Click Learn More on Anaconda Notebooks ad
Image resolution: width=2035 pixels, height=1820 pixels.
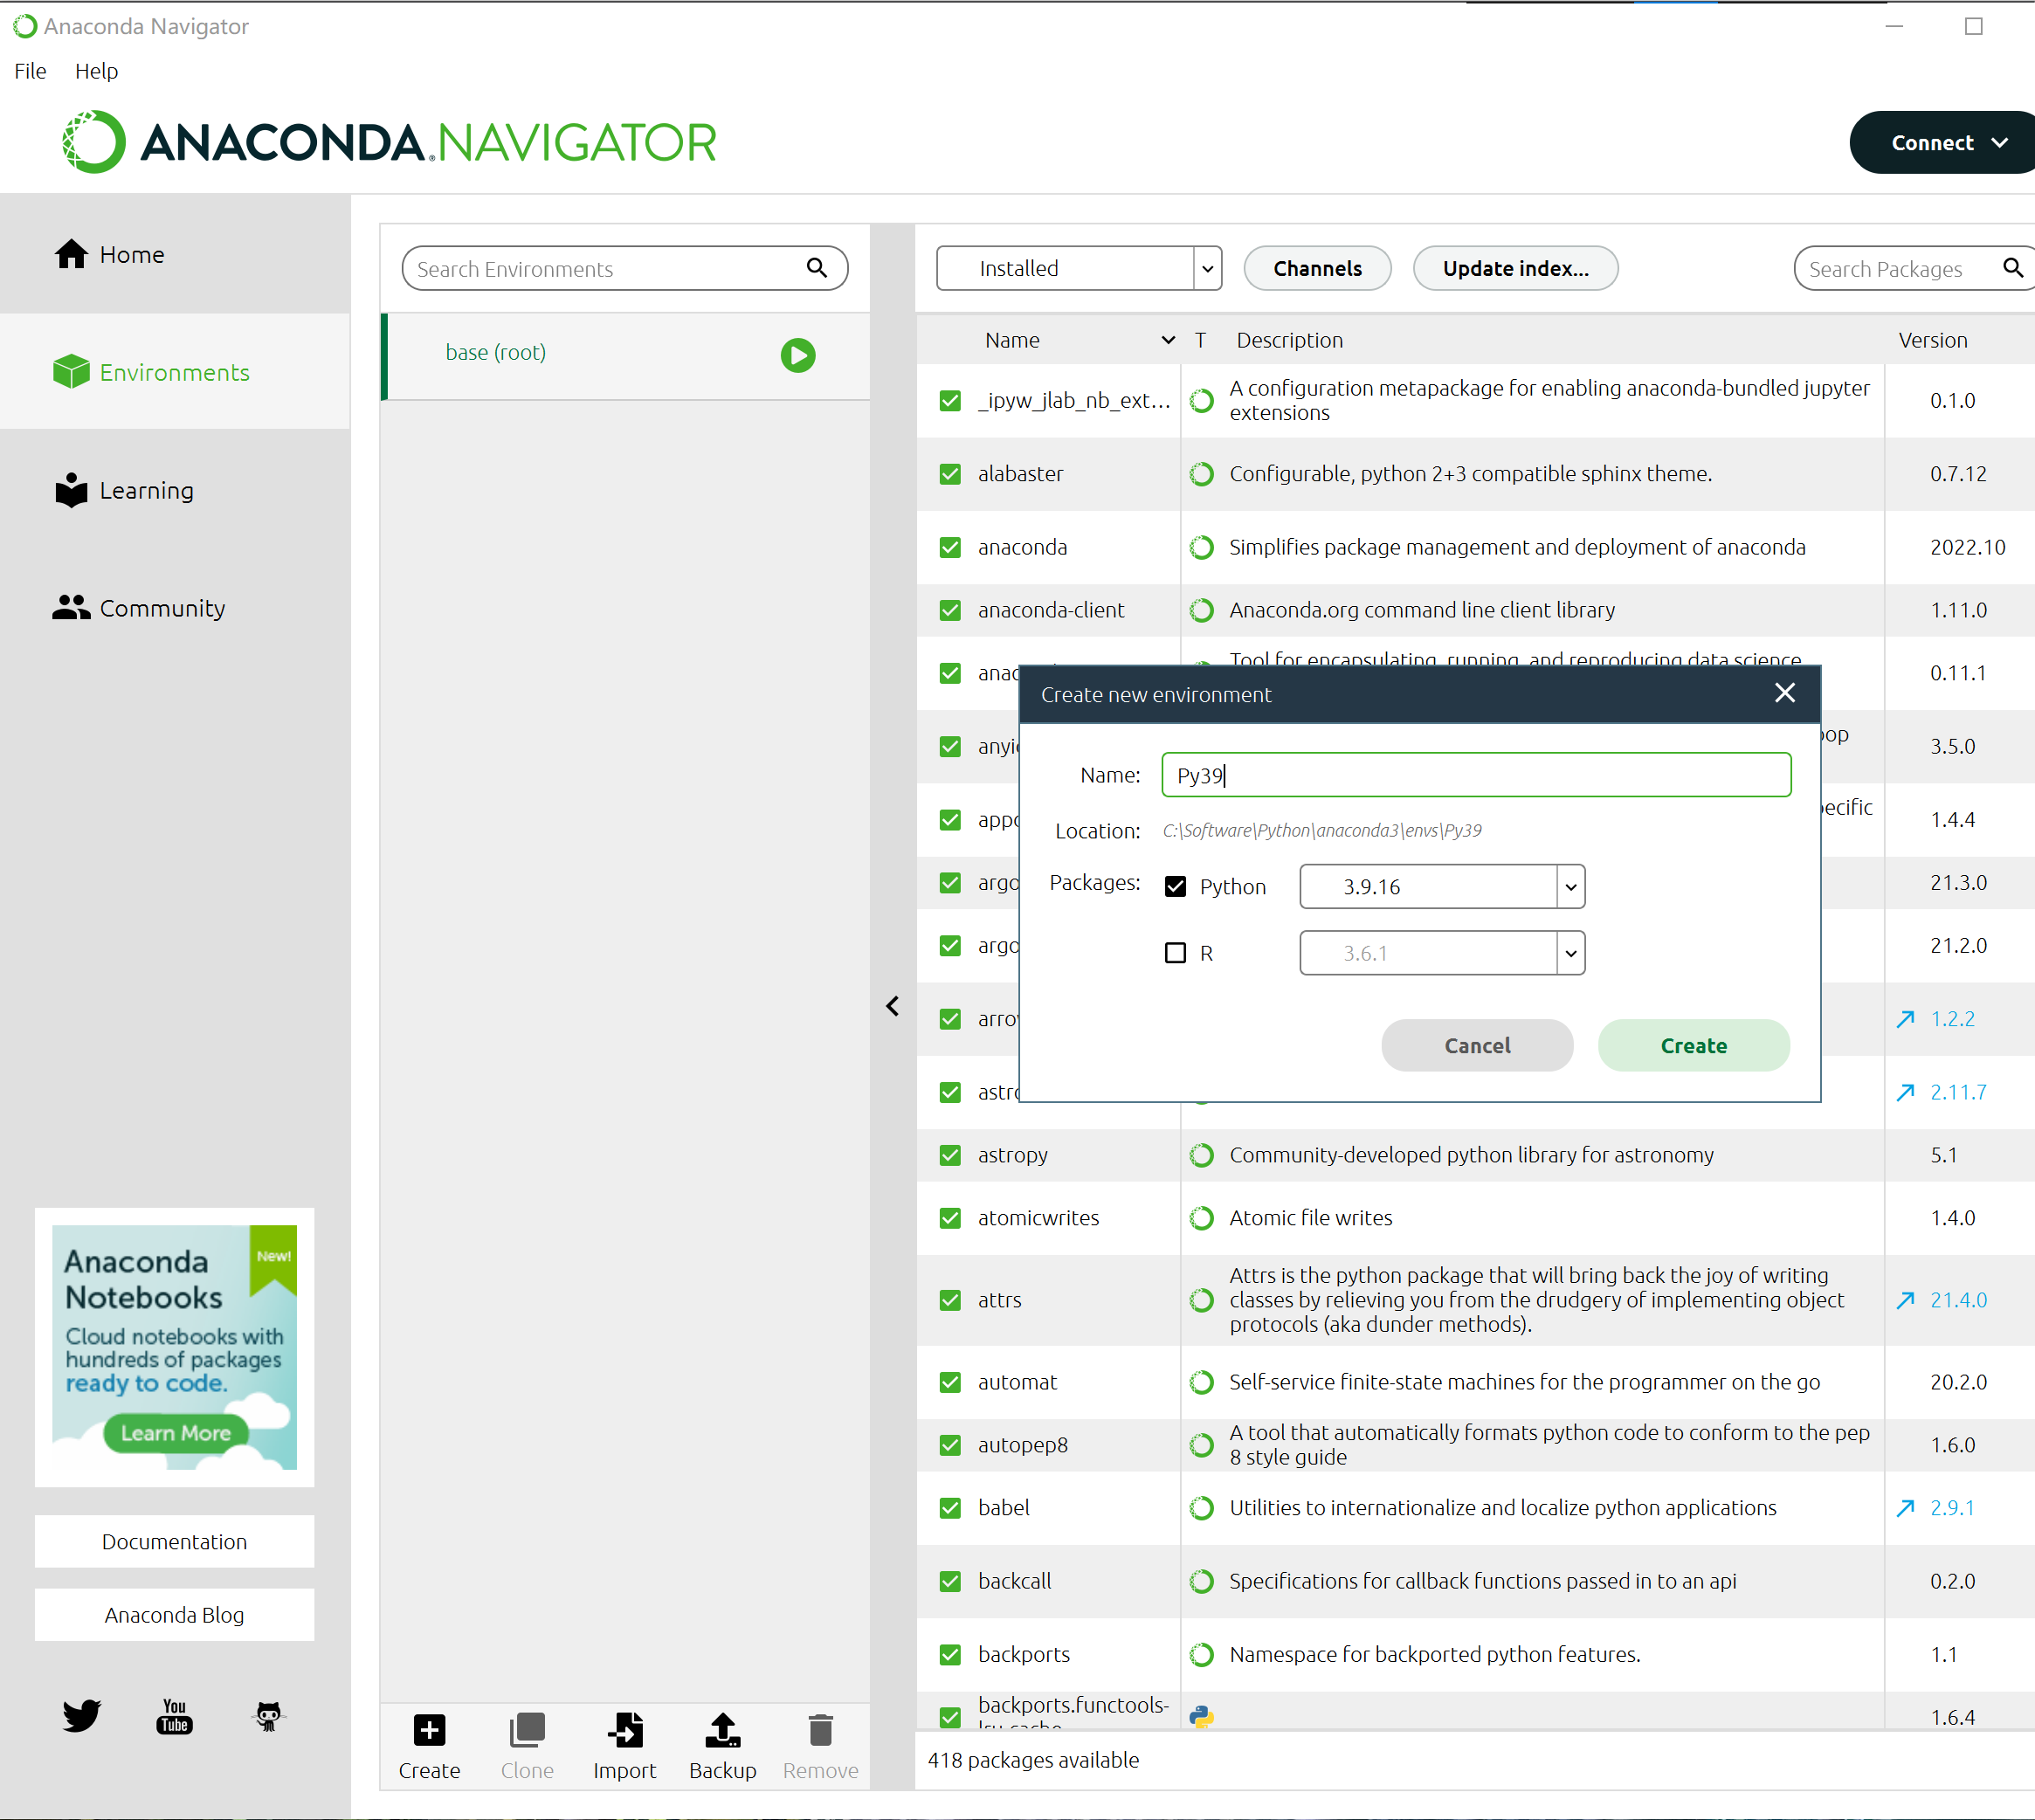tap(176, 1433)
